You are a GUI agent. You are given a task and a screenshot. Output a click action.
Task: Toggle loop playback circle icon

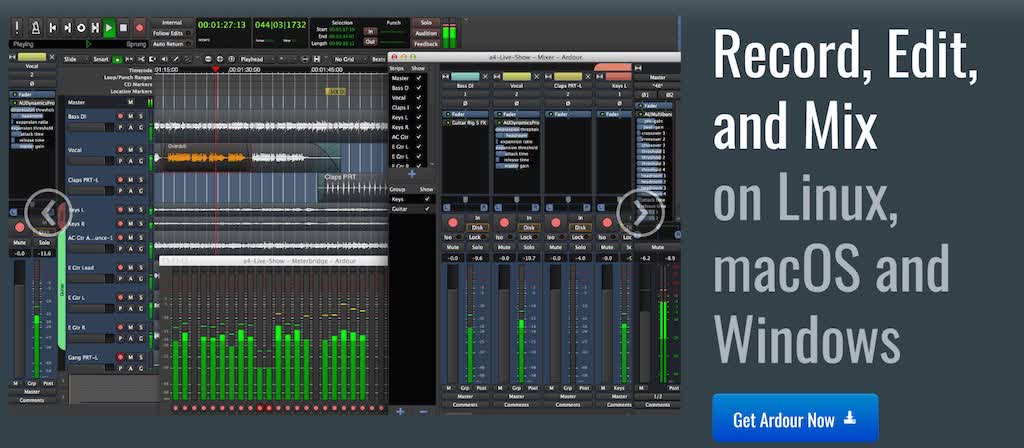tap(81, 27)
